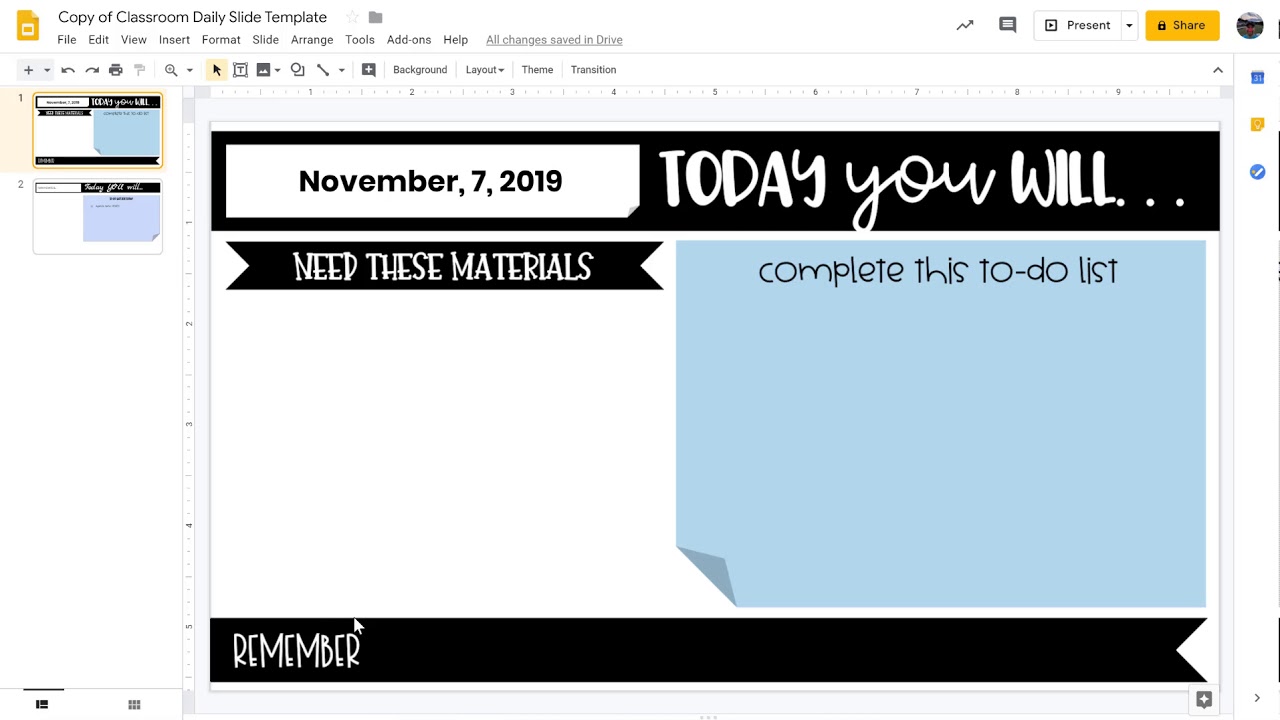Switch to filmstrip view

42,705
